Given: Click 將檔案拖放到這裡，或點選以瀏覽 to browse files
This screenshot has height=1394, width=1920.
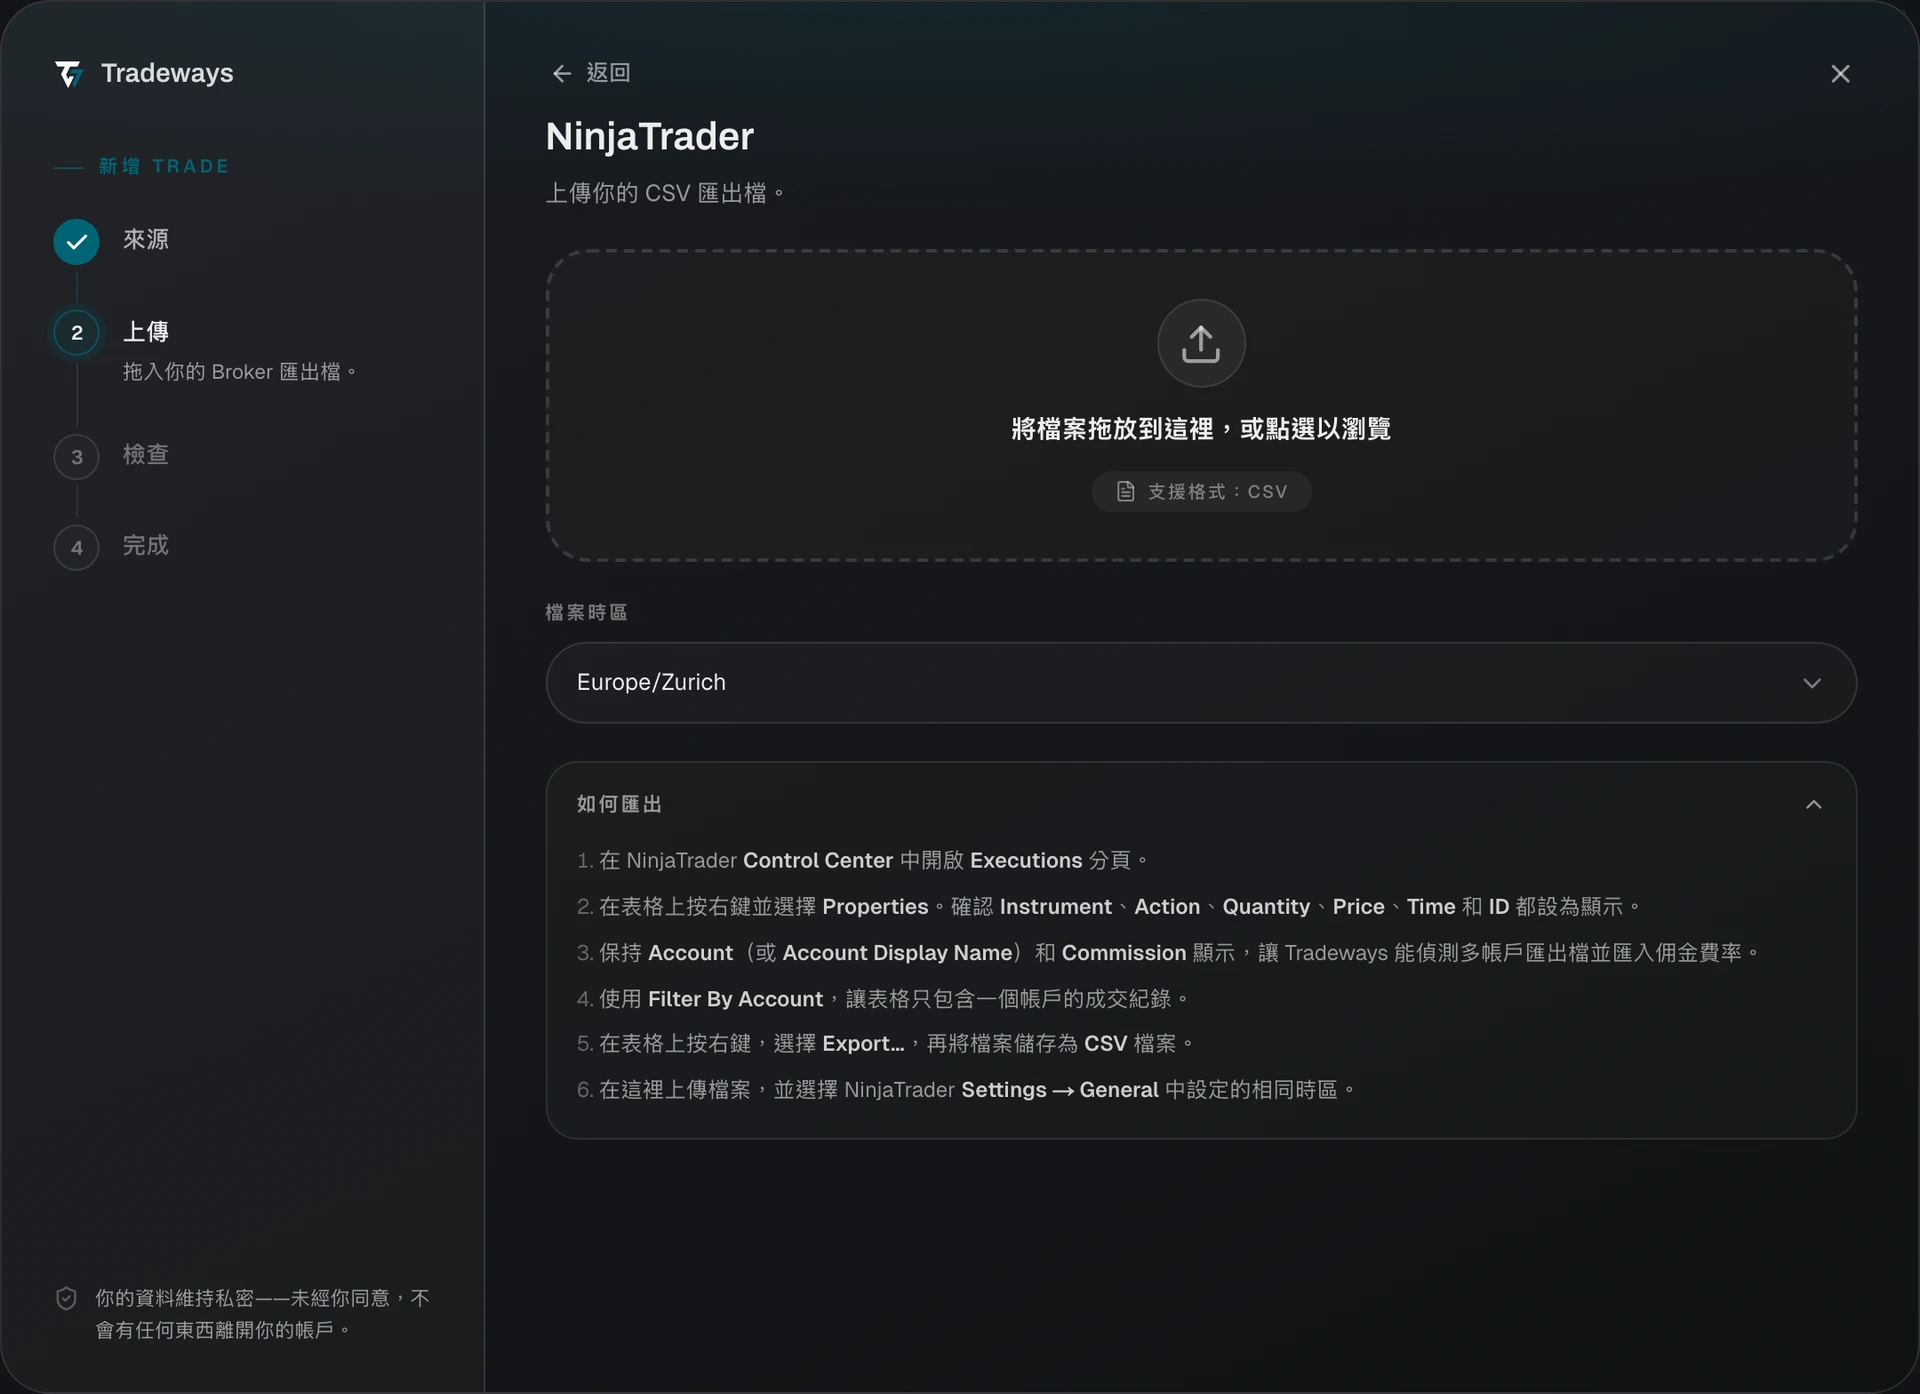Looking at the screenshot, I should pyautogui.click(x=1201, y=429).
